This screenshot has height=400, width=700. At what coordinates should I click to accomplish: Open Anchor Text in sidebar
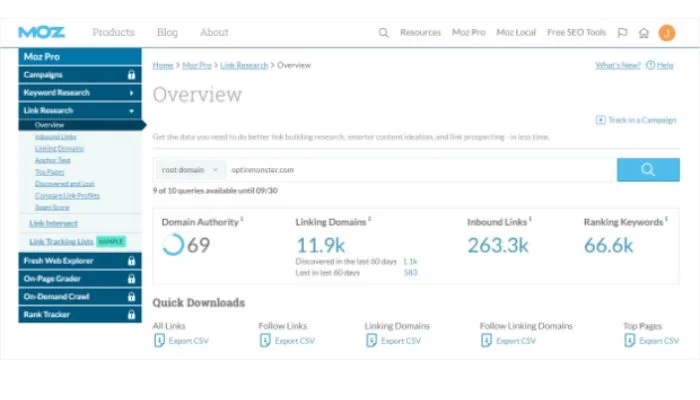click(53, 160)
